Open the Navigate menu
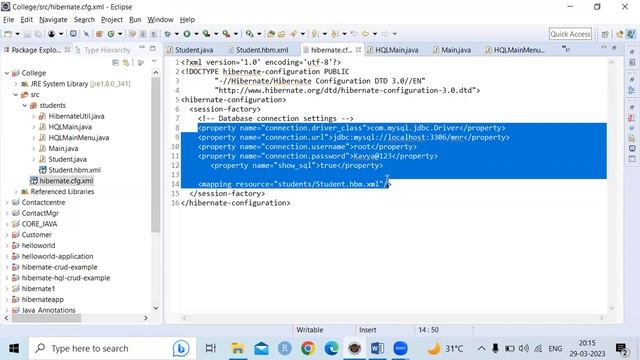 click(53, 20)
